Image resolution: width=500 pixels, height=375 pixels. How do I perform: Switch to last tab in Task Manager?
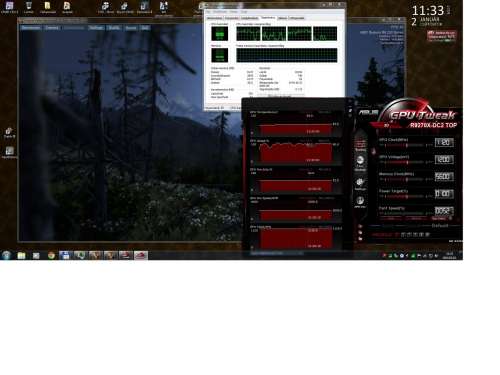[296, 18]
